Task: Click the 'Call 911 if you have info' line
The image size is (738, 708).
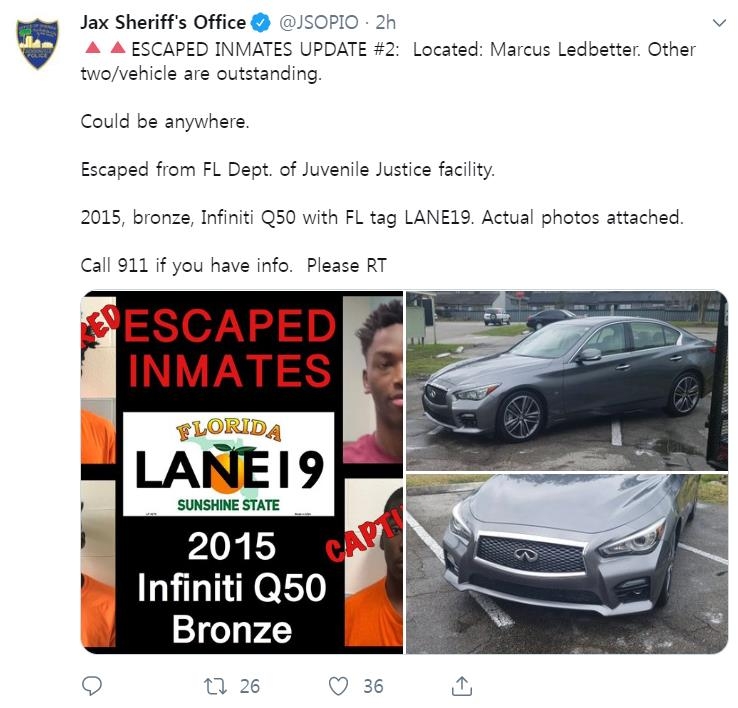Action: click(x=186, y=266)
